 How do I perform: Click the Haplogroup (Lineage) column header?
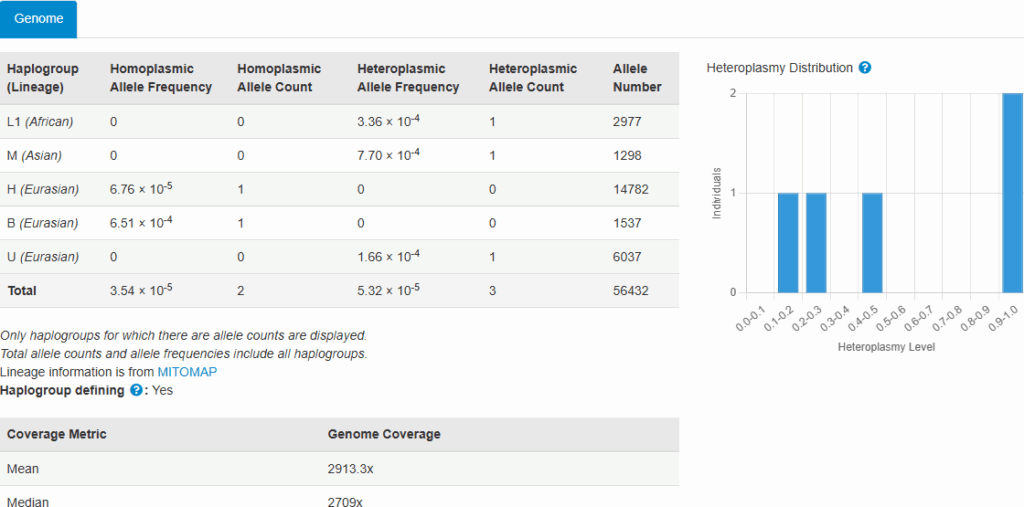[36, 78]
